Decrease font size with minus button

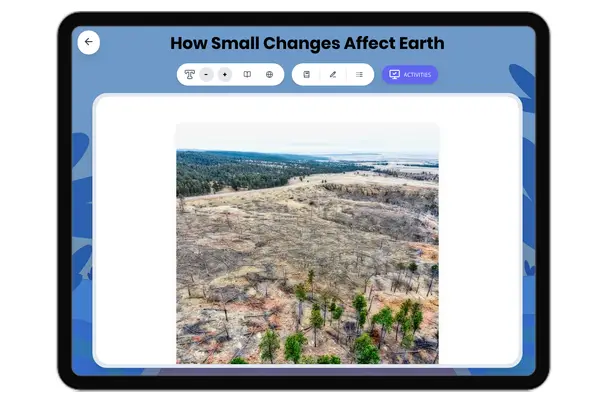tap(206, 75)
